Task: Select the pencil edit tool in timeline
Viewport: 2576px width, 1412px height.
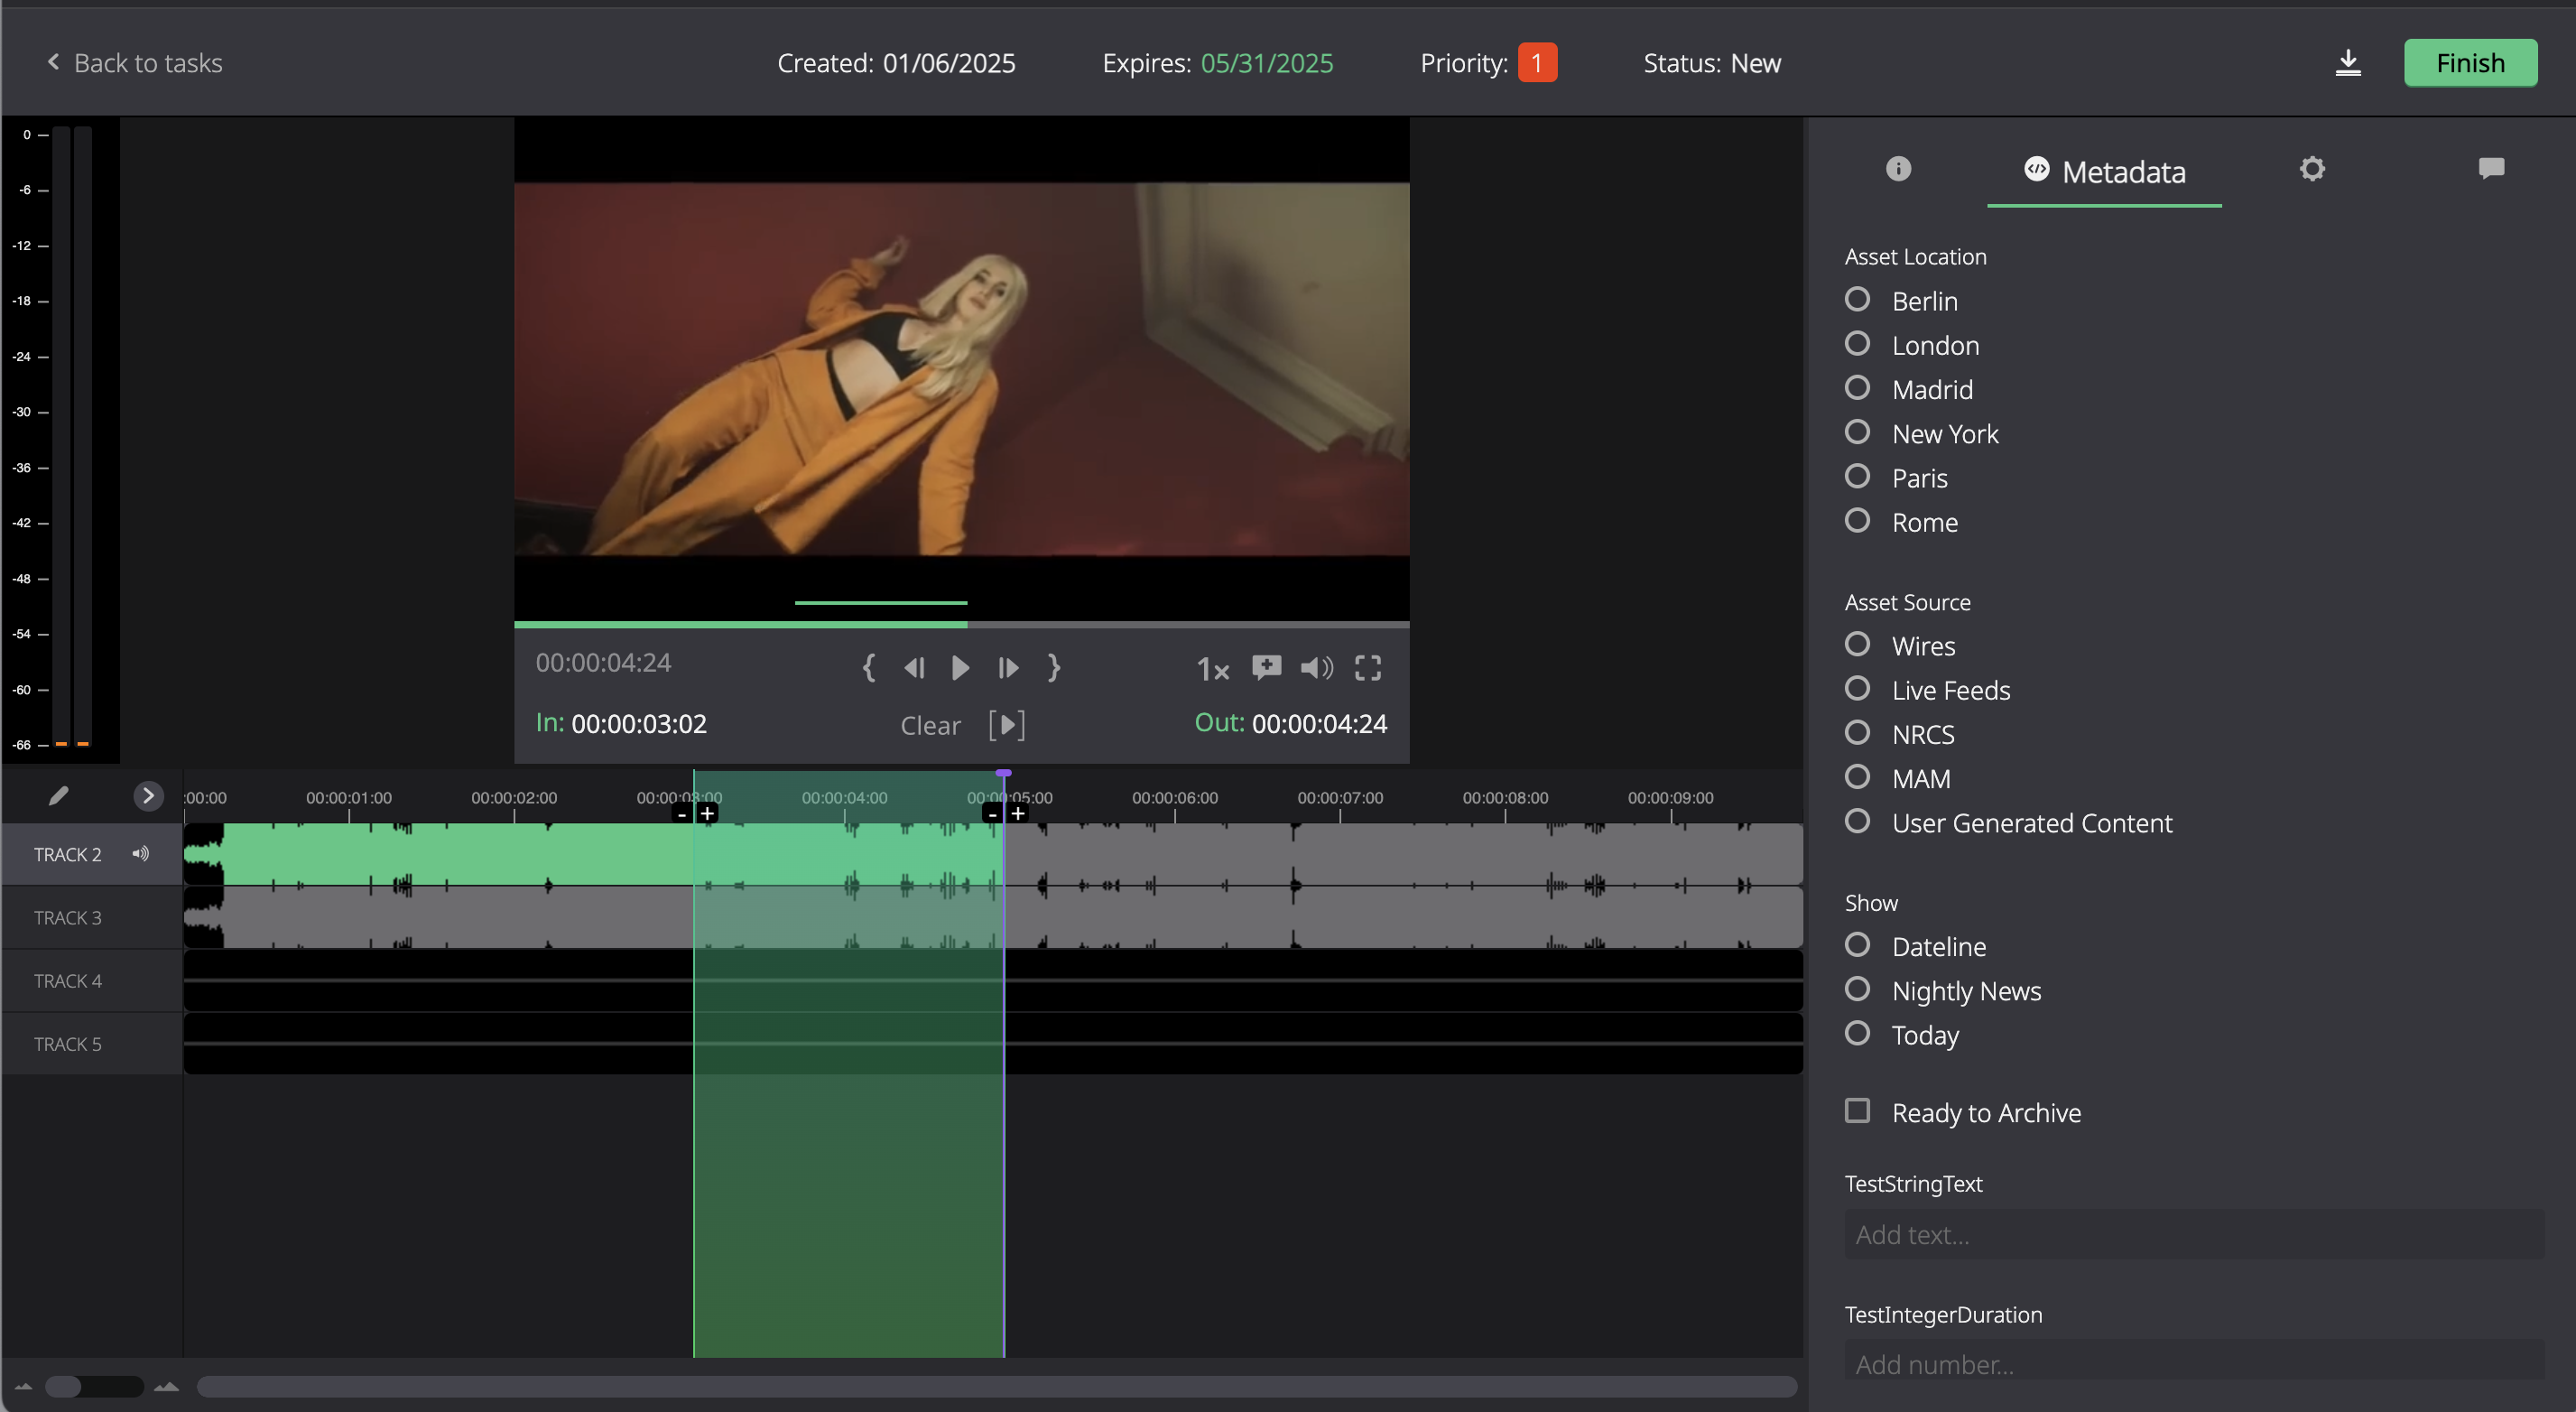Action: click(x=58, y=795)
